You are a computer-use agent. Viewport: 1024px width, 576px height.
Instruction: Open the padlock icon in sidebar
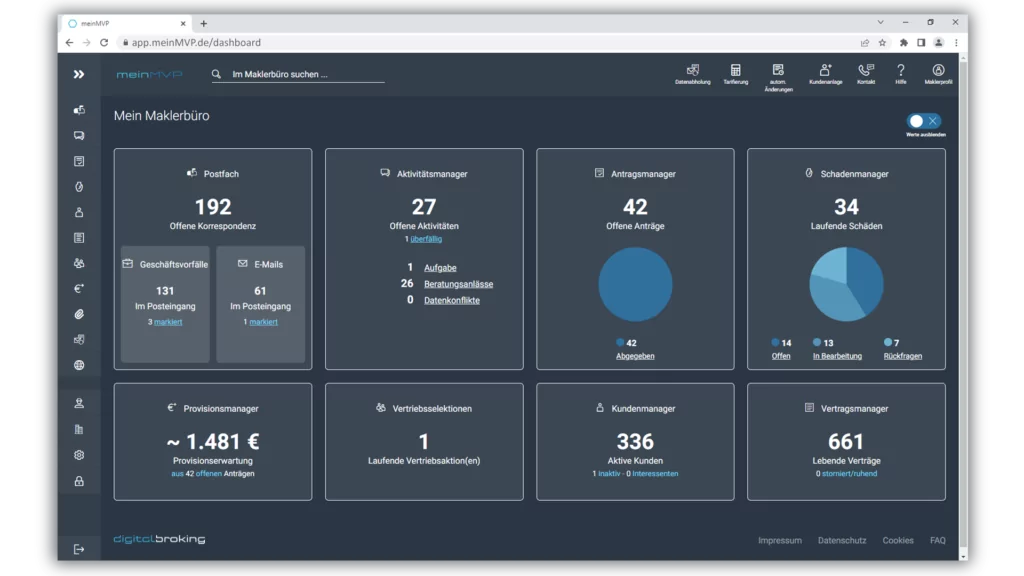pos(79,481)
